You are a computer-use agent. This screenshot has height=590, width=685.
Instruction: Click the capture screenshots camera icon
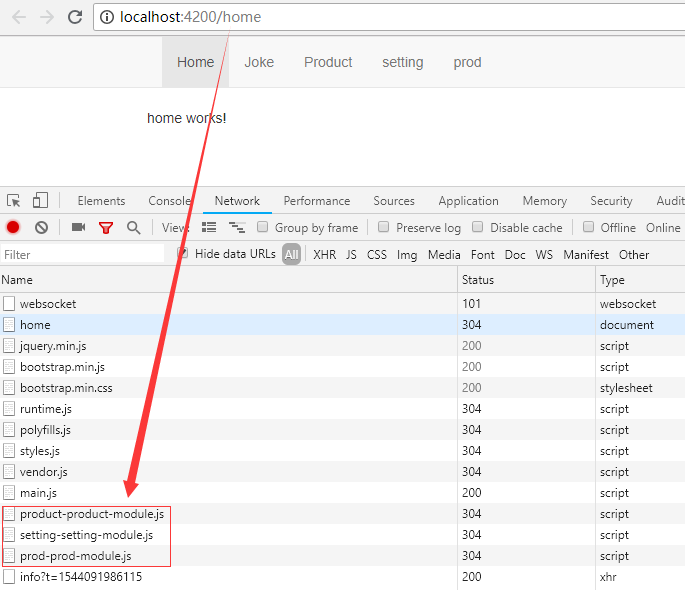tap(78, 228)
